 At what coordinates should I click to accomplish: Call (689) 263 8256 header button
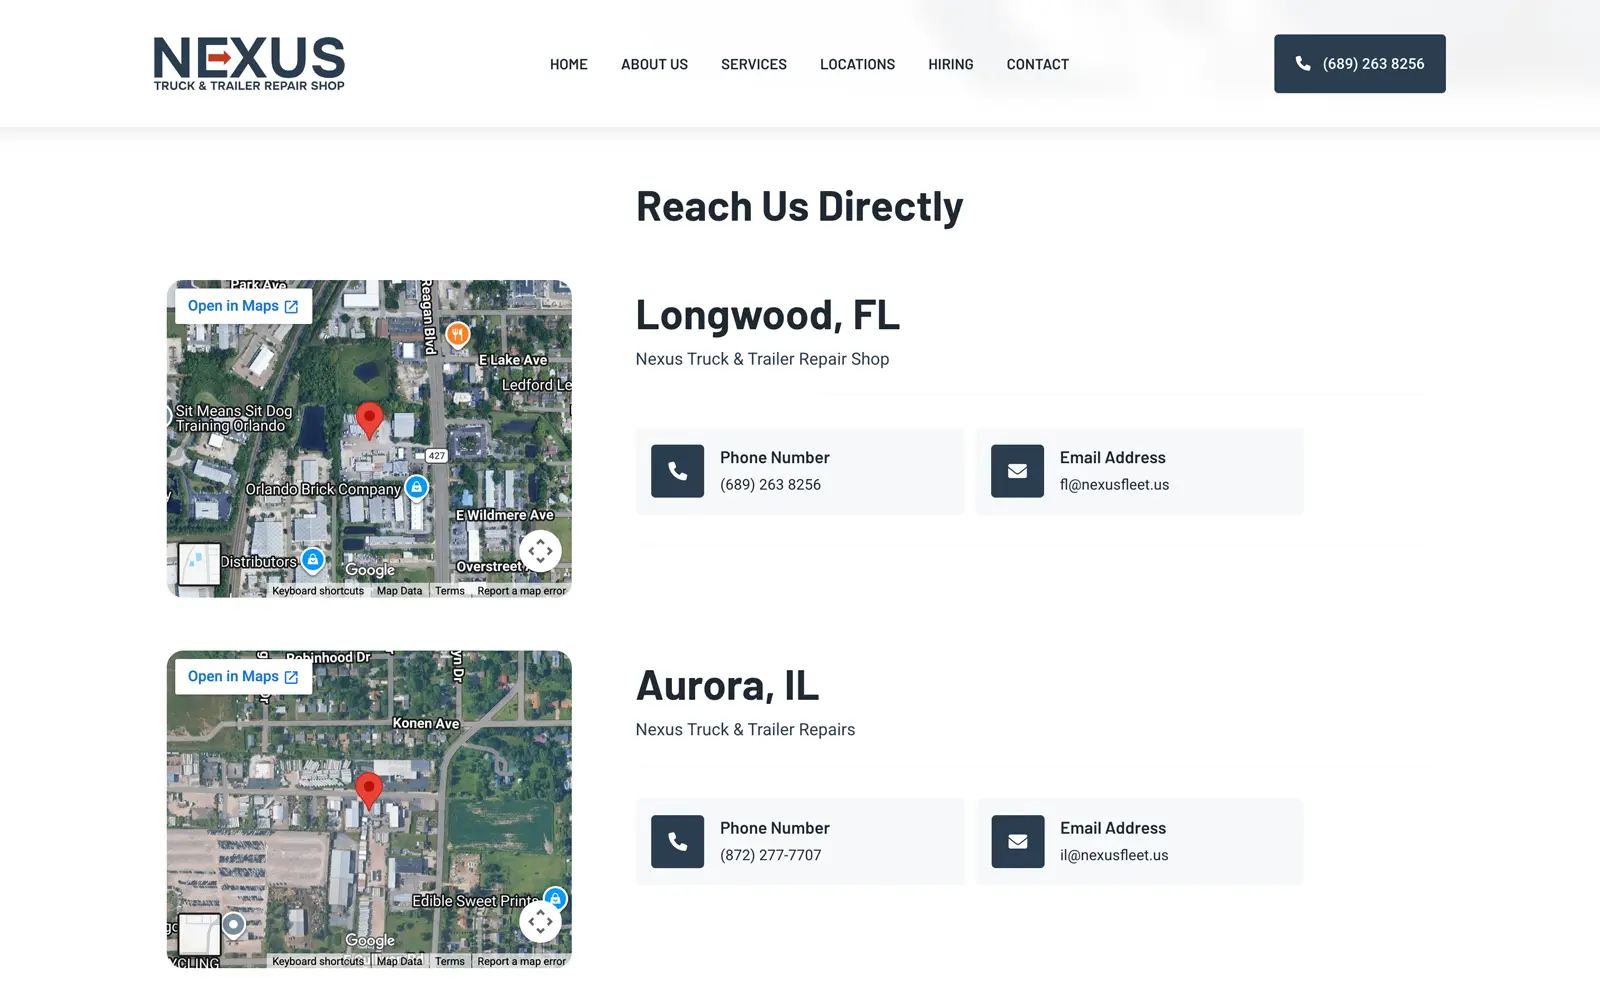tap(1359, 64)
